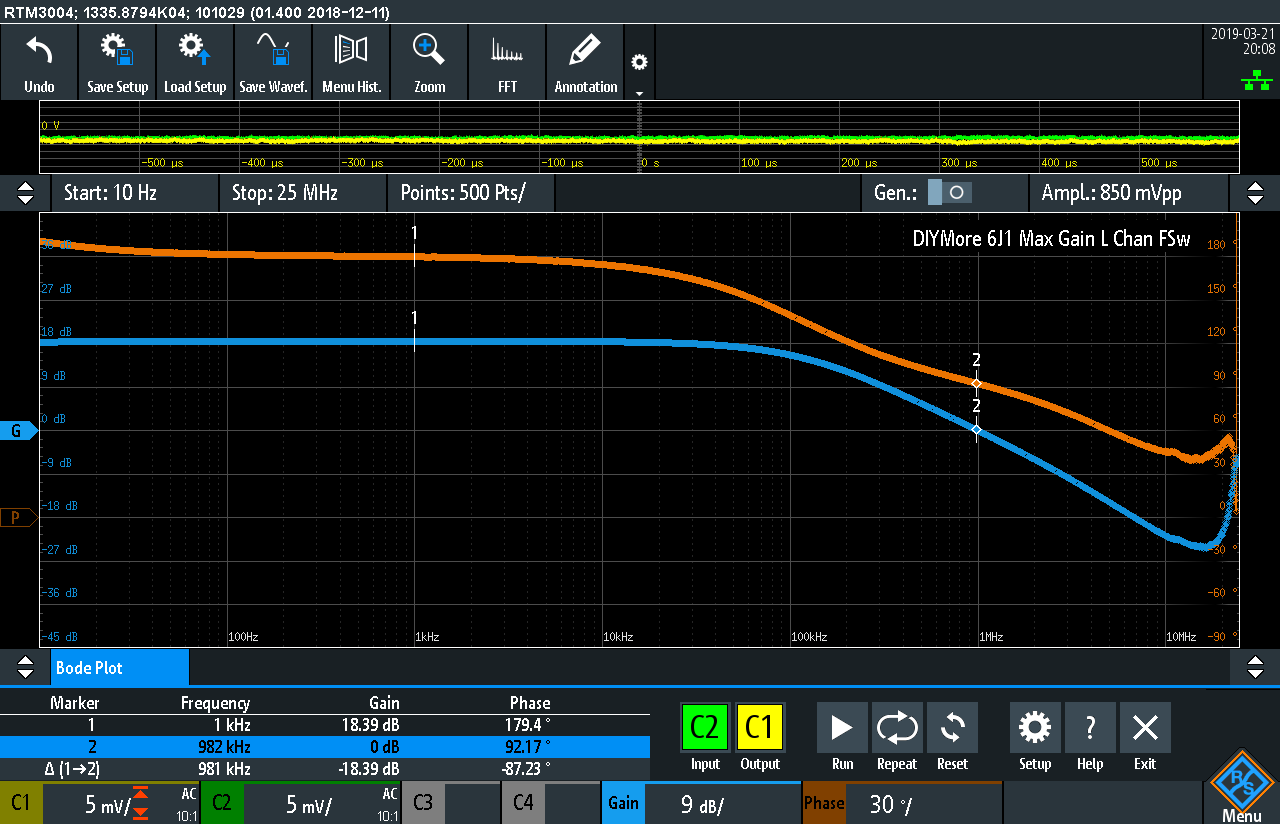This screenshot has width=1280, height=824.
Task: Select marker 2 row at 982 kHz
Action: (x=325, y=747)
